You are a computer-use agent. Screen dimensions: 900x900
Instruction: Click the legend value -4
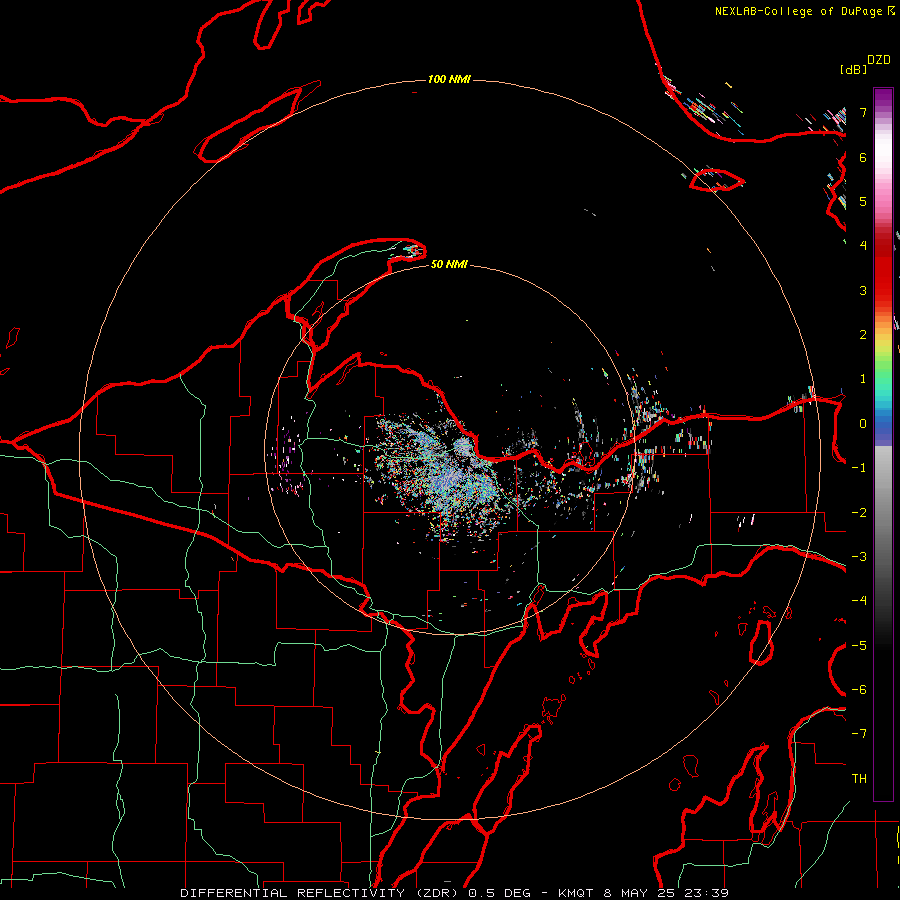859,601
